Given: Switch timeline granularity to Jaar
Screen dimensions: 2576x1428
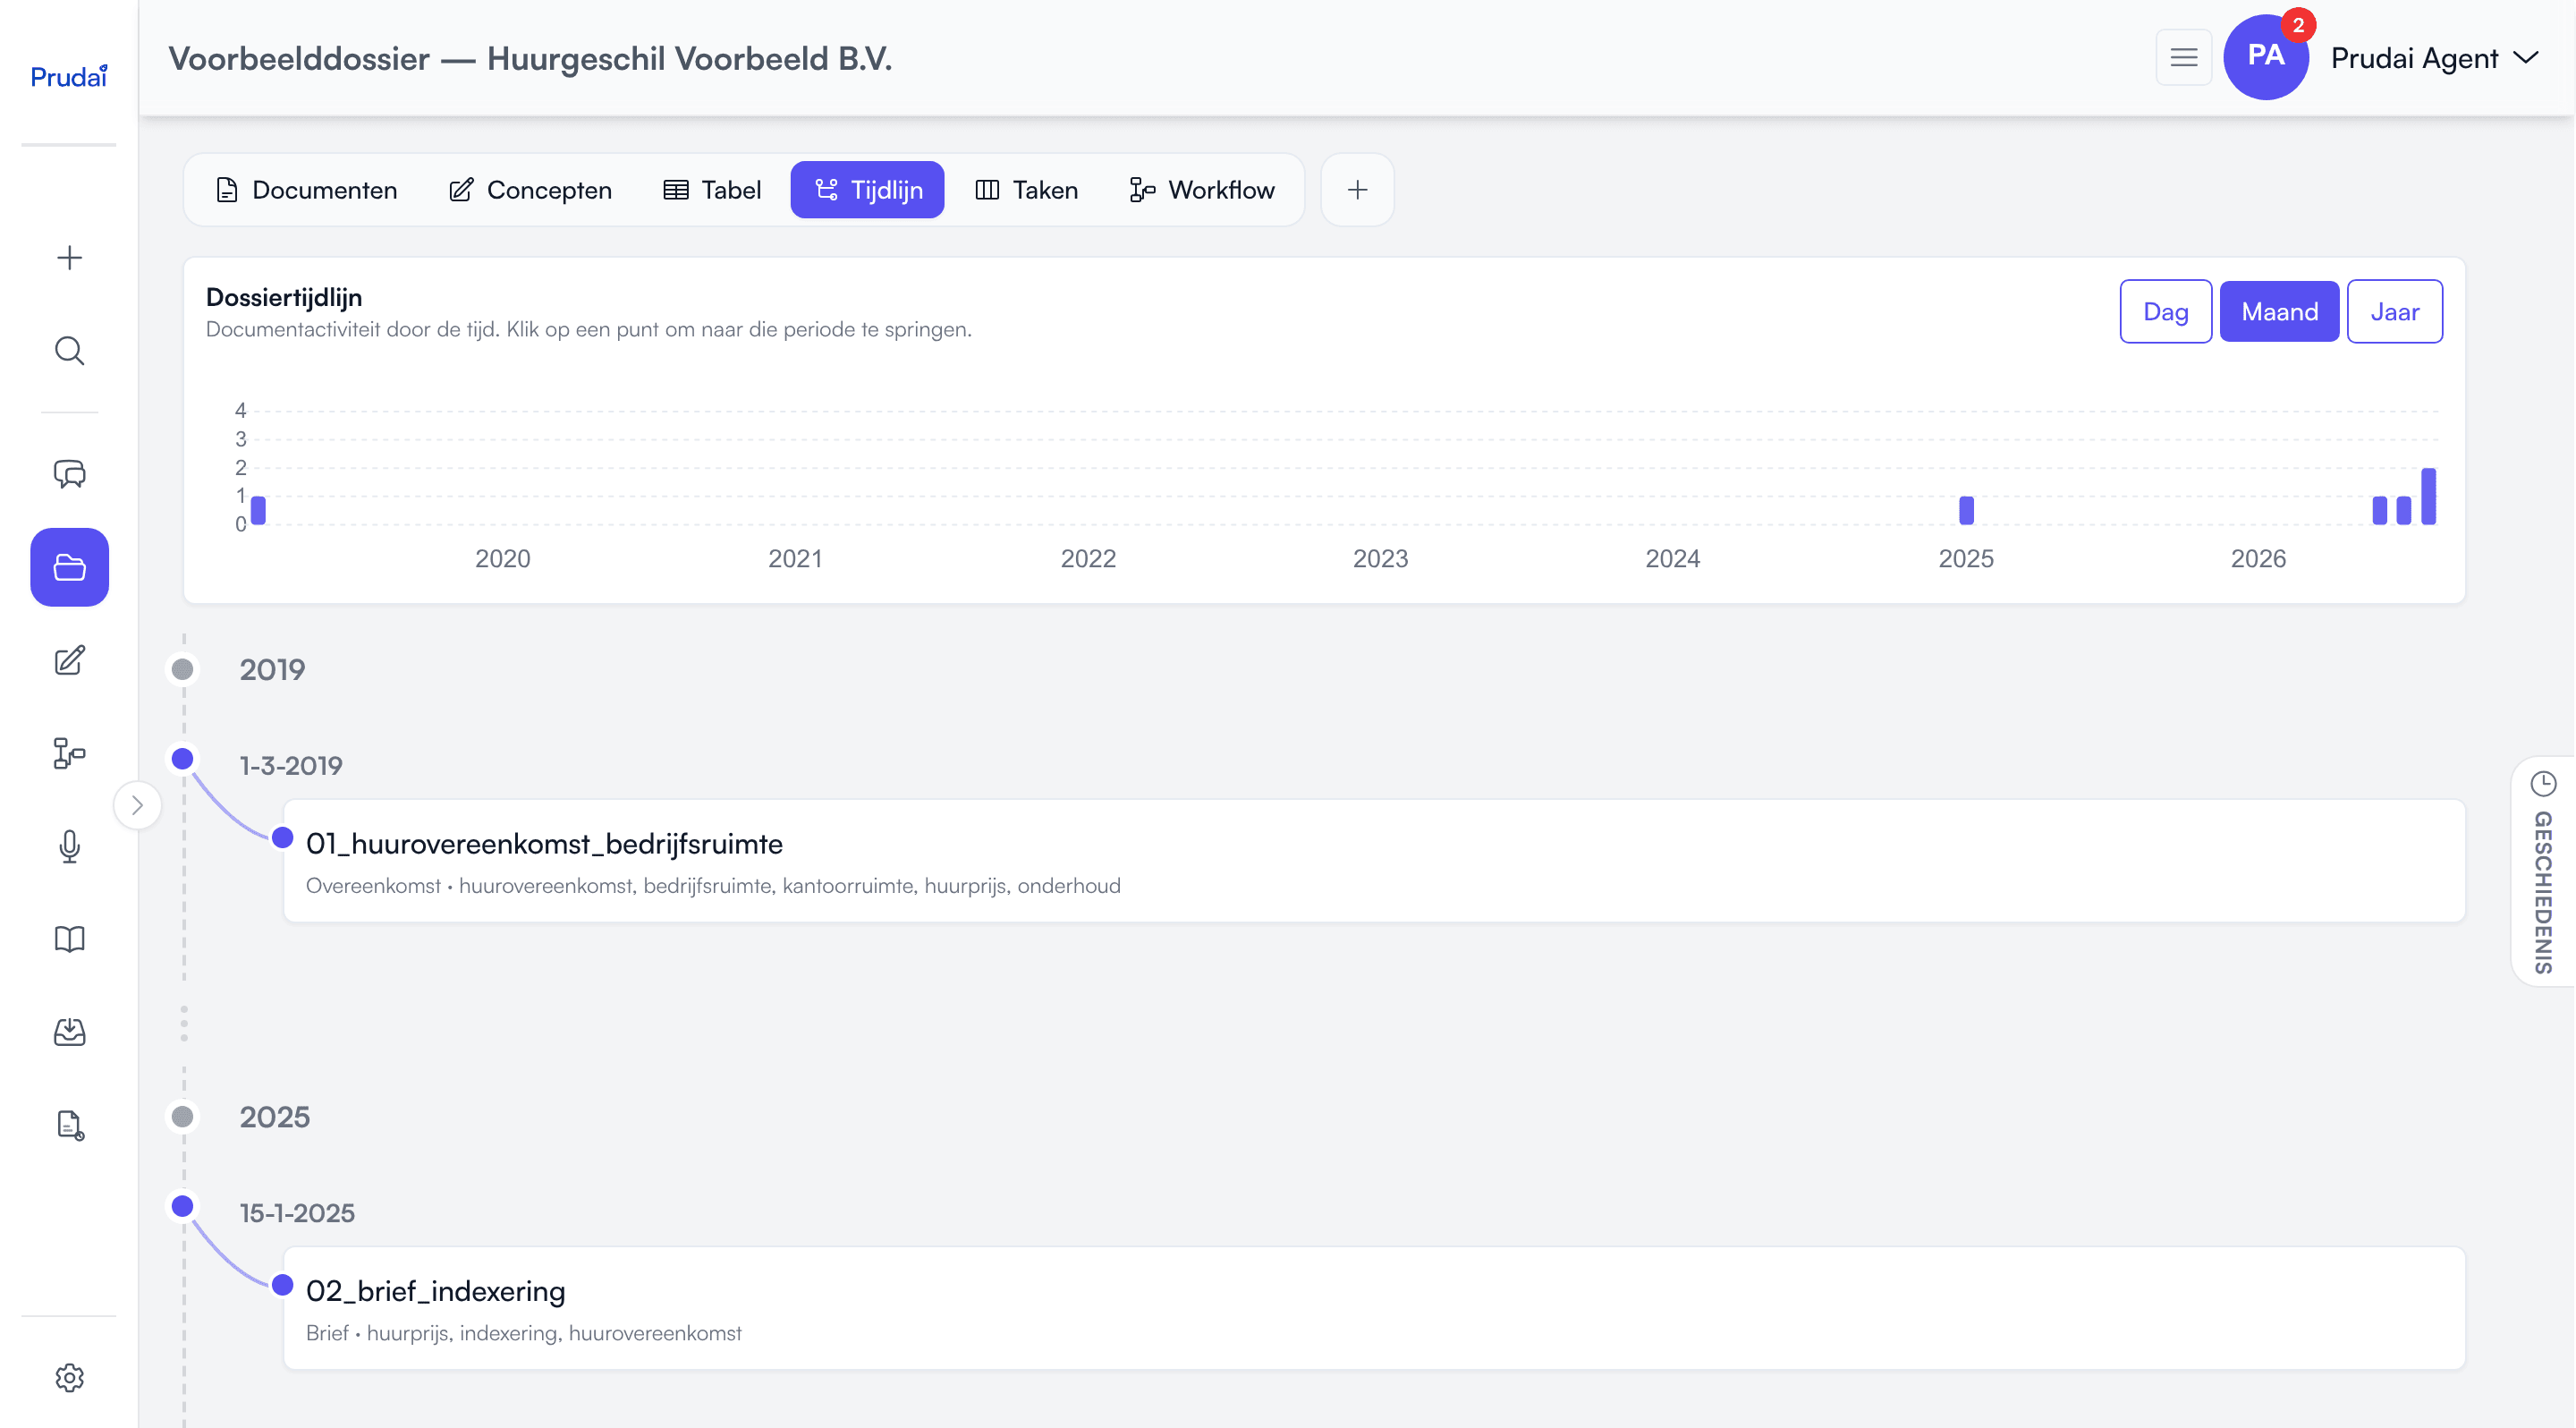Looking at the screenshot, I should point(2394,312).
